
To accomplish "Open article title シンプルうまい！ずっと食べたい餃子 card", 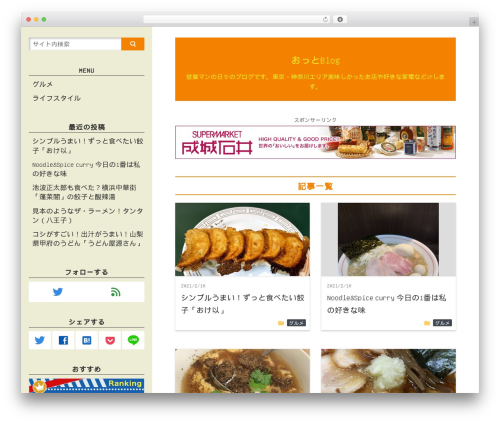I will (242, 304).
